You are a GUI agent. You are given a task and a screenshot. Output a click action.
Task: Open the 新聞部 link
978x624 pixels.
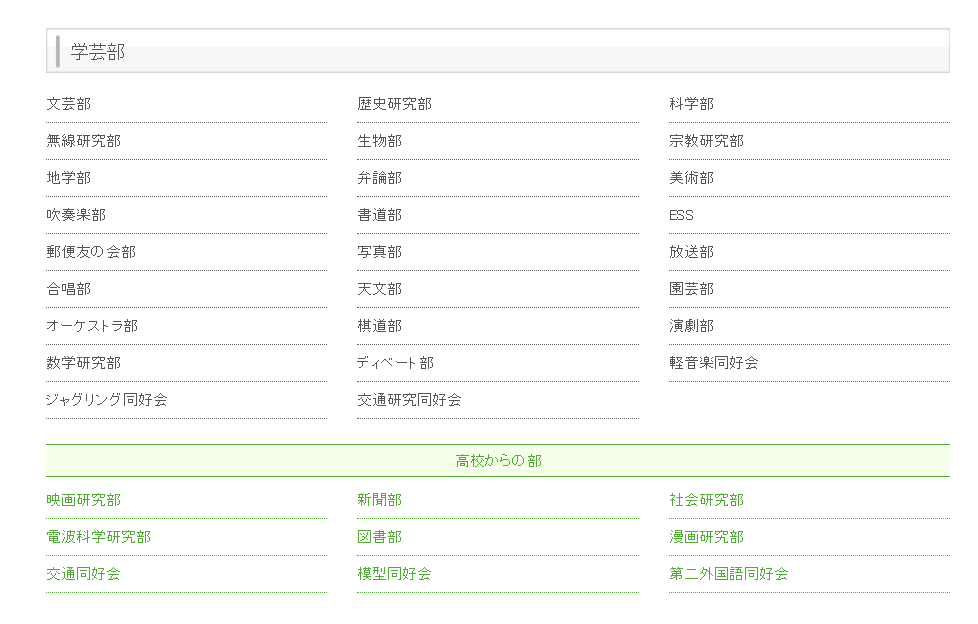pos(380,500)
